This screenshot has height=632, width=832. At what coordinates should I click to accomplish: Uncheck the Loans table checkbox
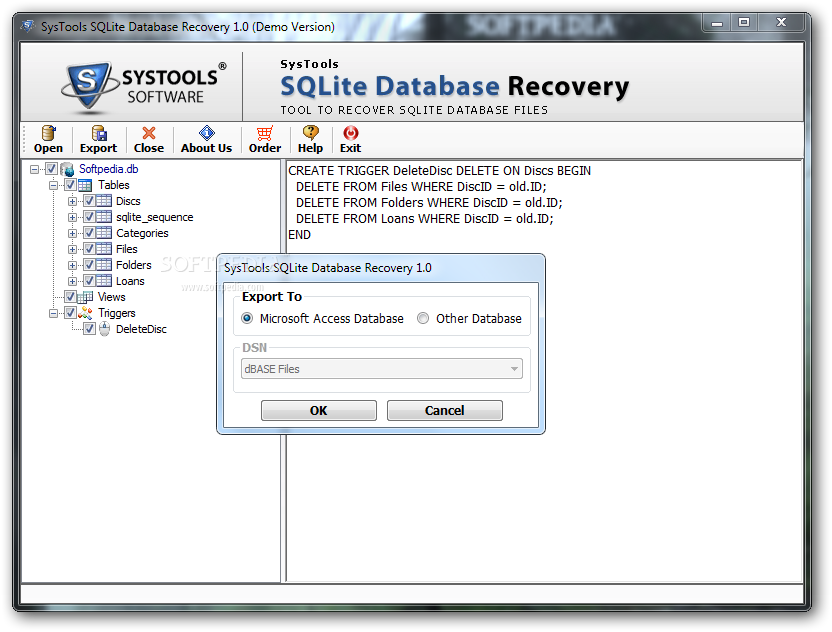pyautogui.click(x=89, y=280)
